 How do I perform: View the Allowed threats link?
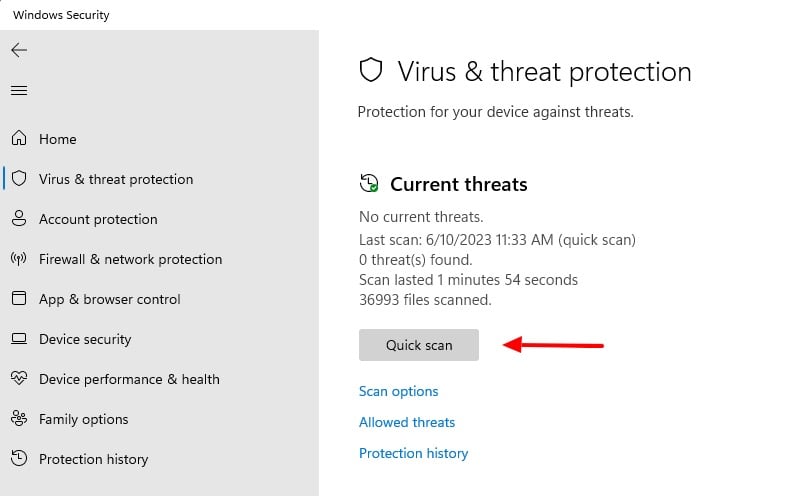click(407, 422)
